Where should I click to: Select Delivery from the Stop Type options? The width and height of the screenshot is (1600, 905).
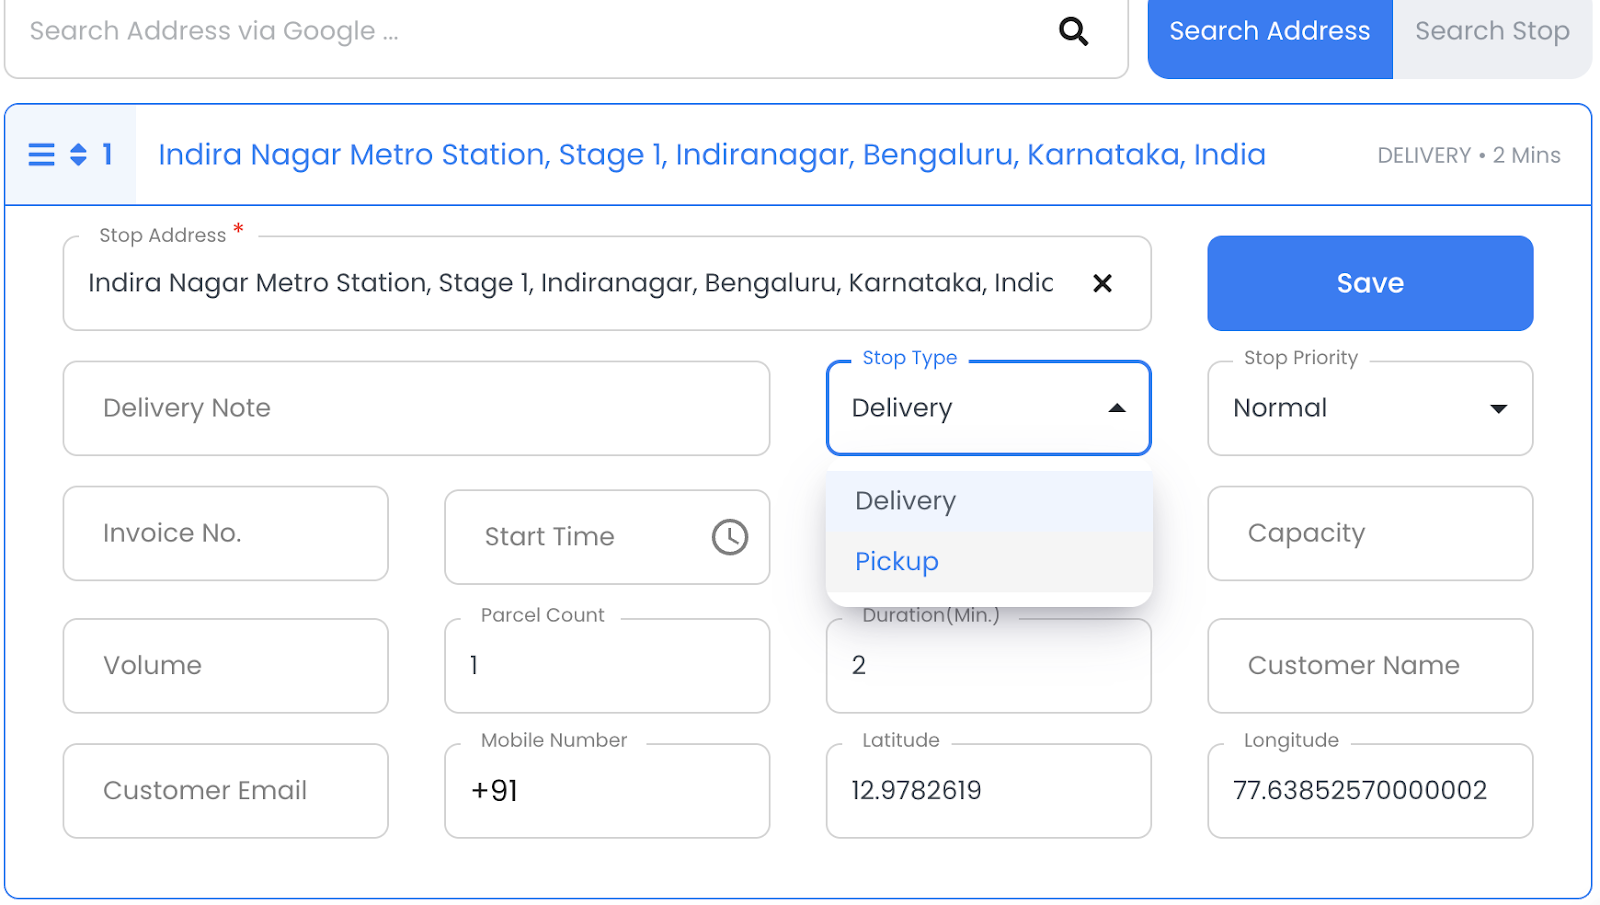(904, 500)
